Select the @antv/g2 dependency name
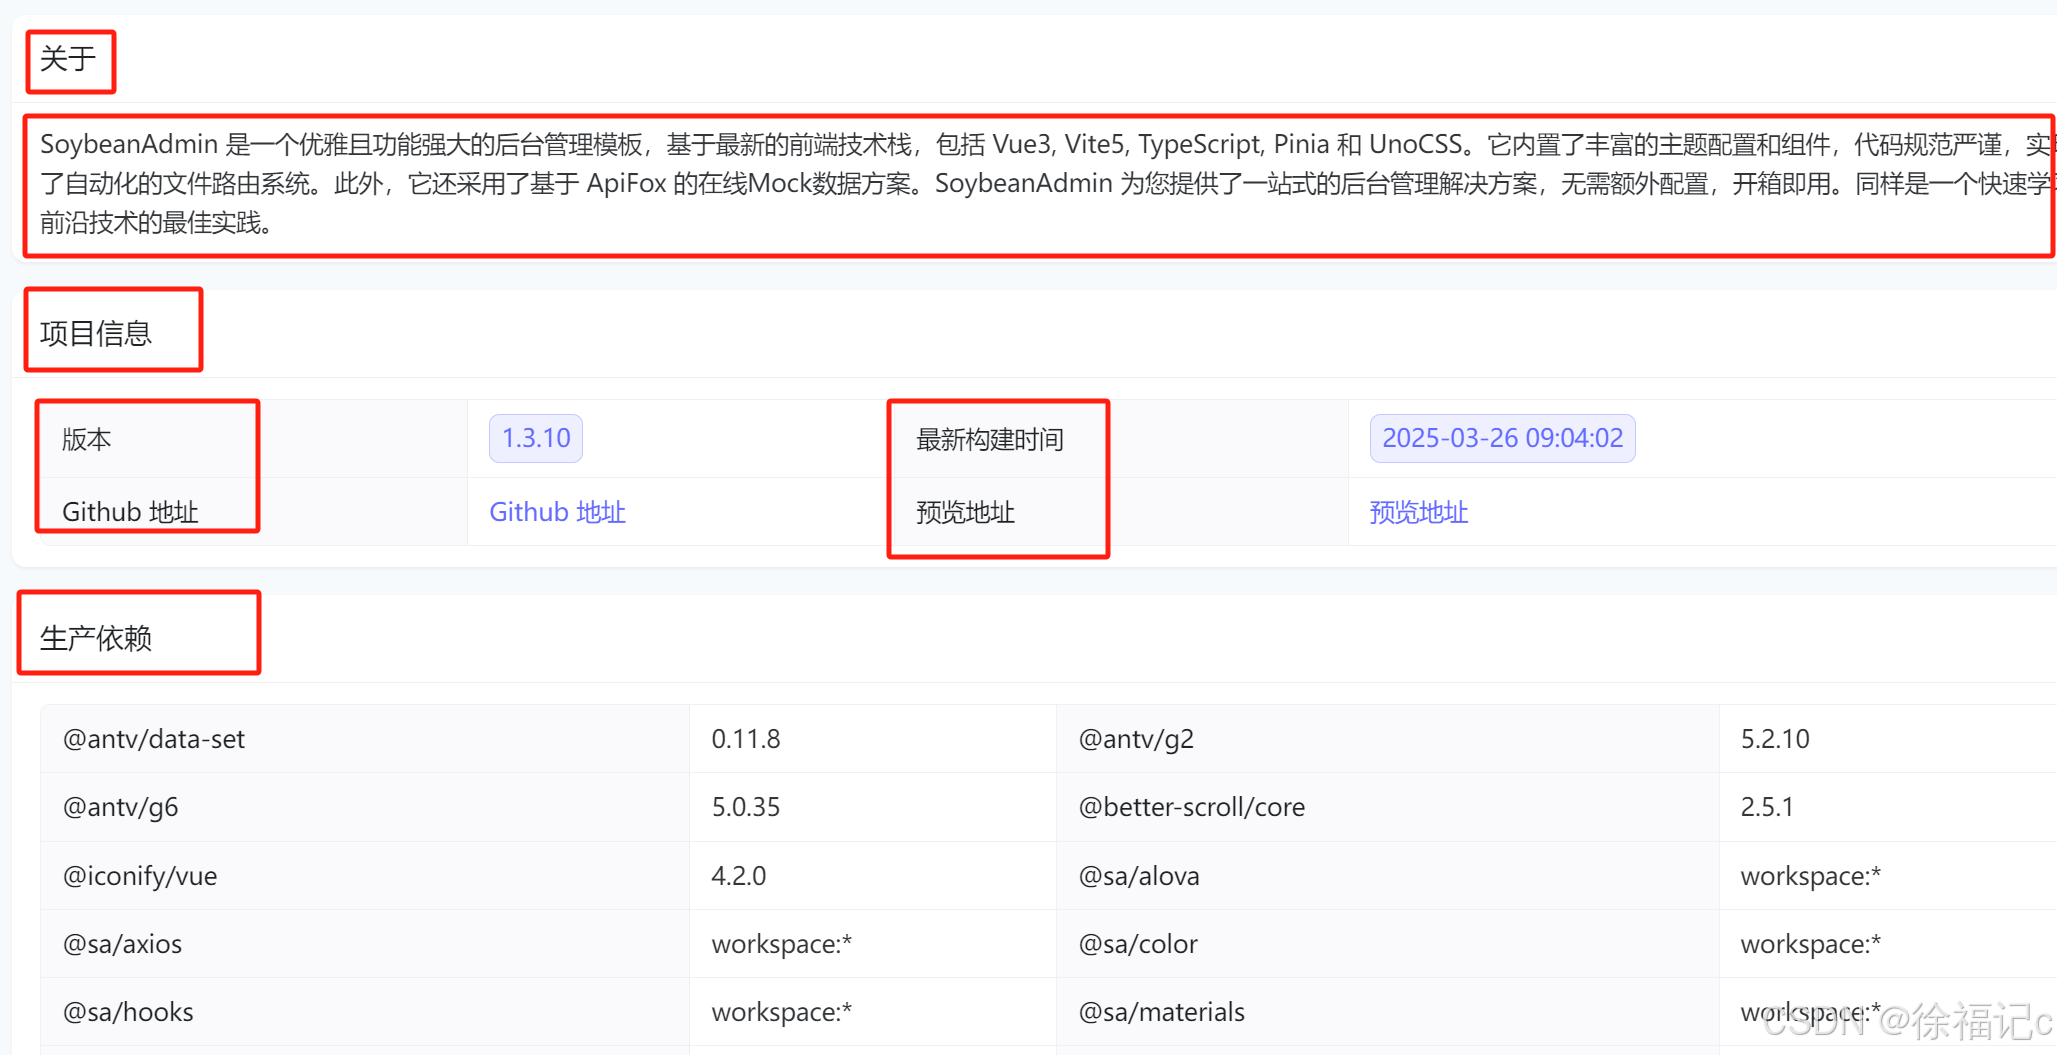 1136,739
